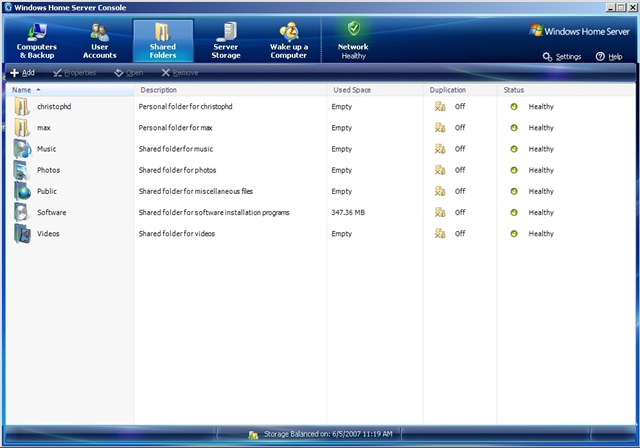This screenshot has height=448, width=640.
Task: Click the storage balanced status bar icon
Action: [x=253, y=435]
